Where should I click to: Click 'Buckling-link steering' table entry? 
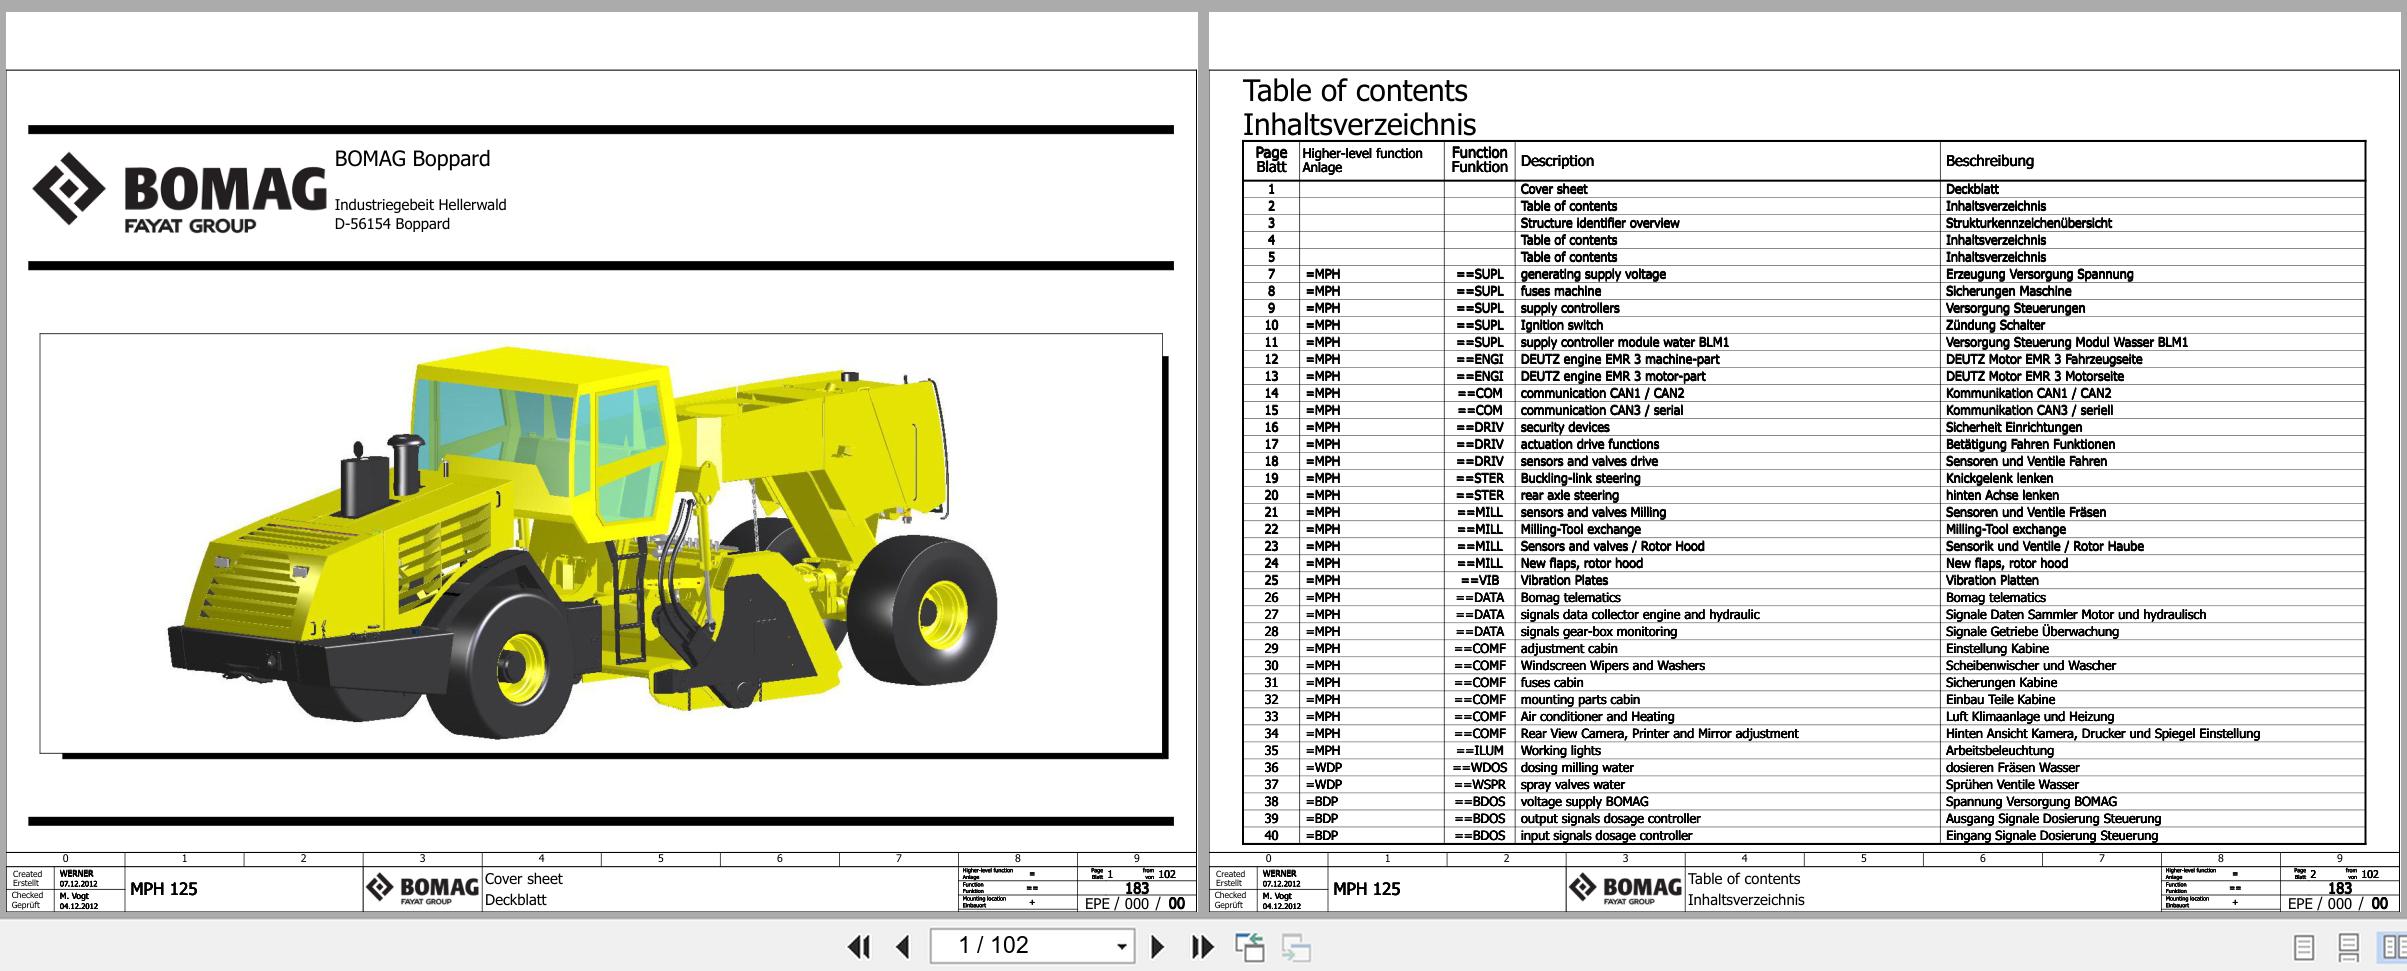coord(1580,478)
